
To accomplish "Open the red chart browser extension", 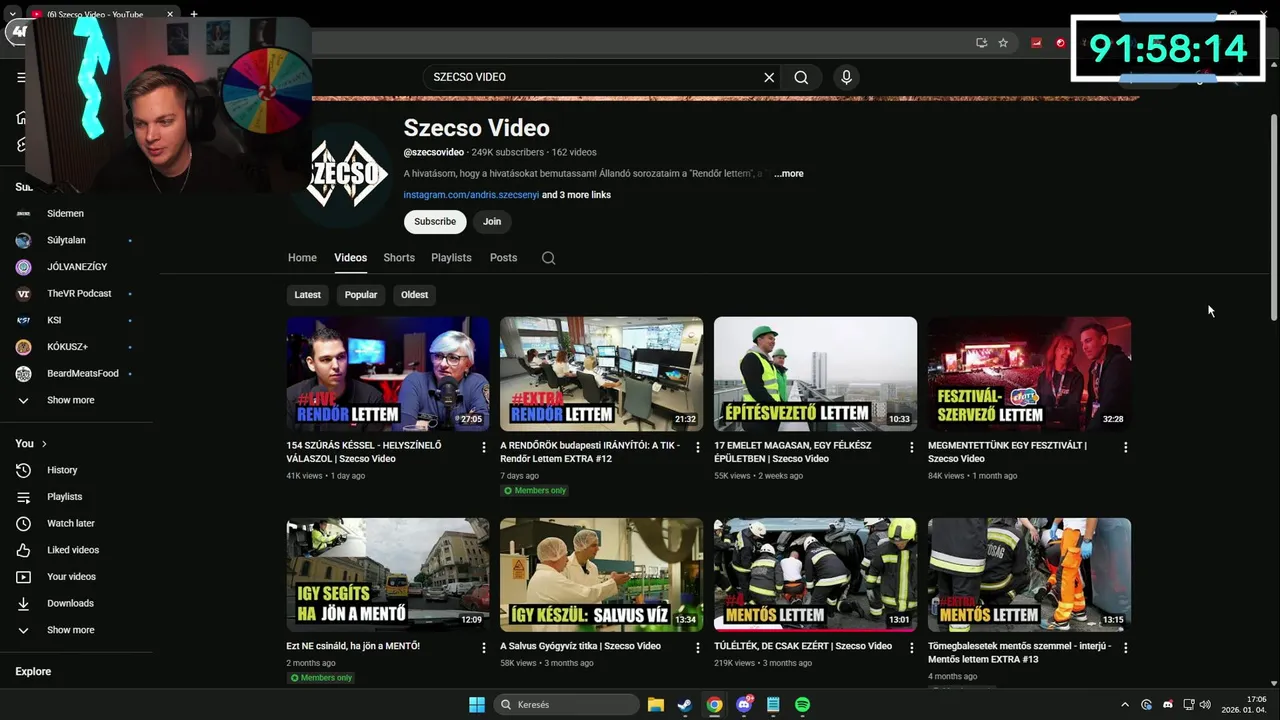I will click(1036, 43).
